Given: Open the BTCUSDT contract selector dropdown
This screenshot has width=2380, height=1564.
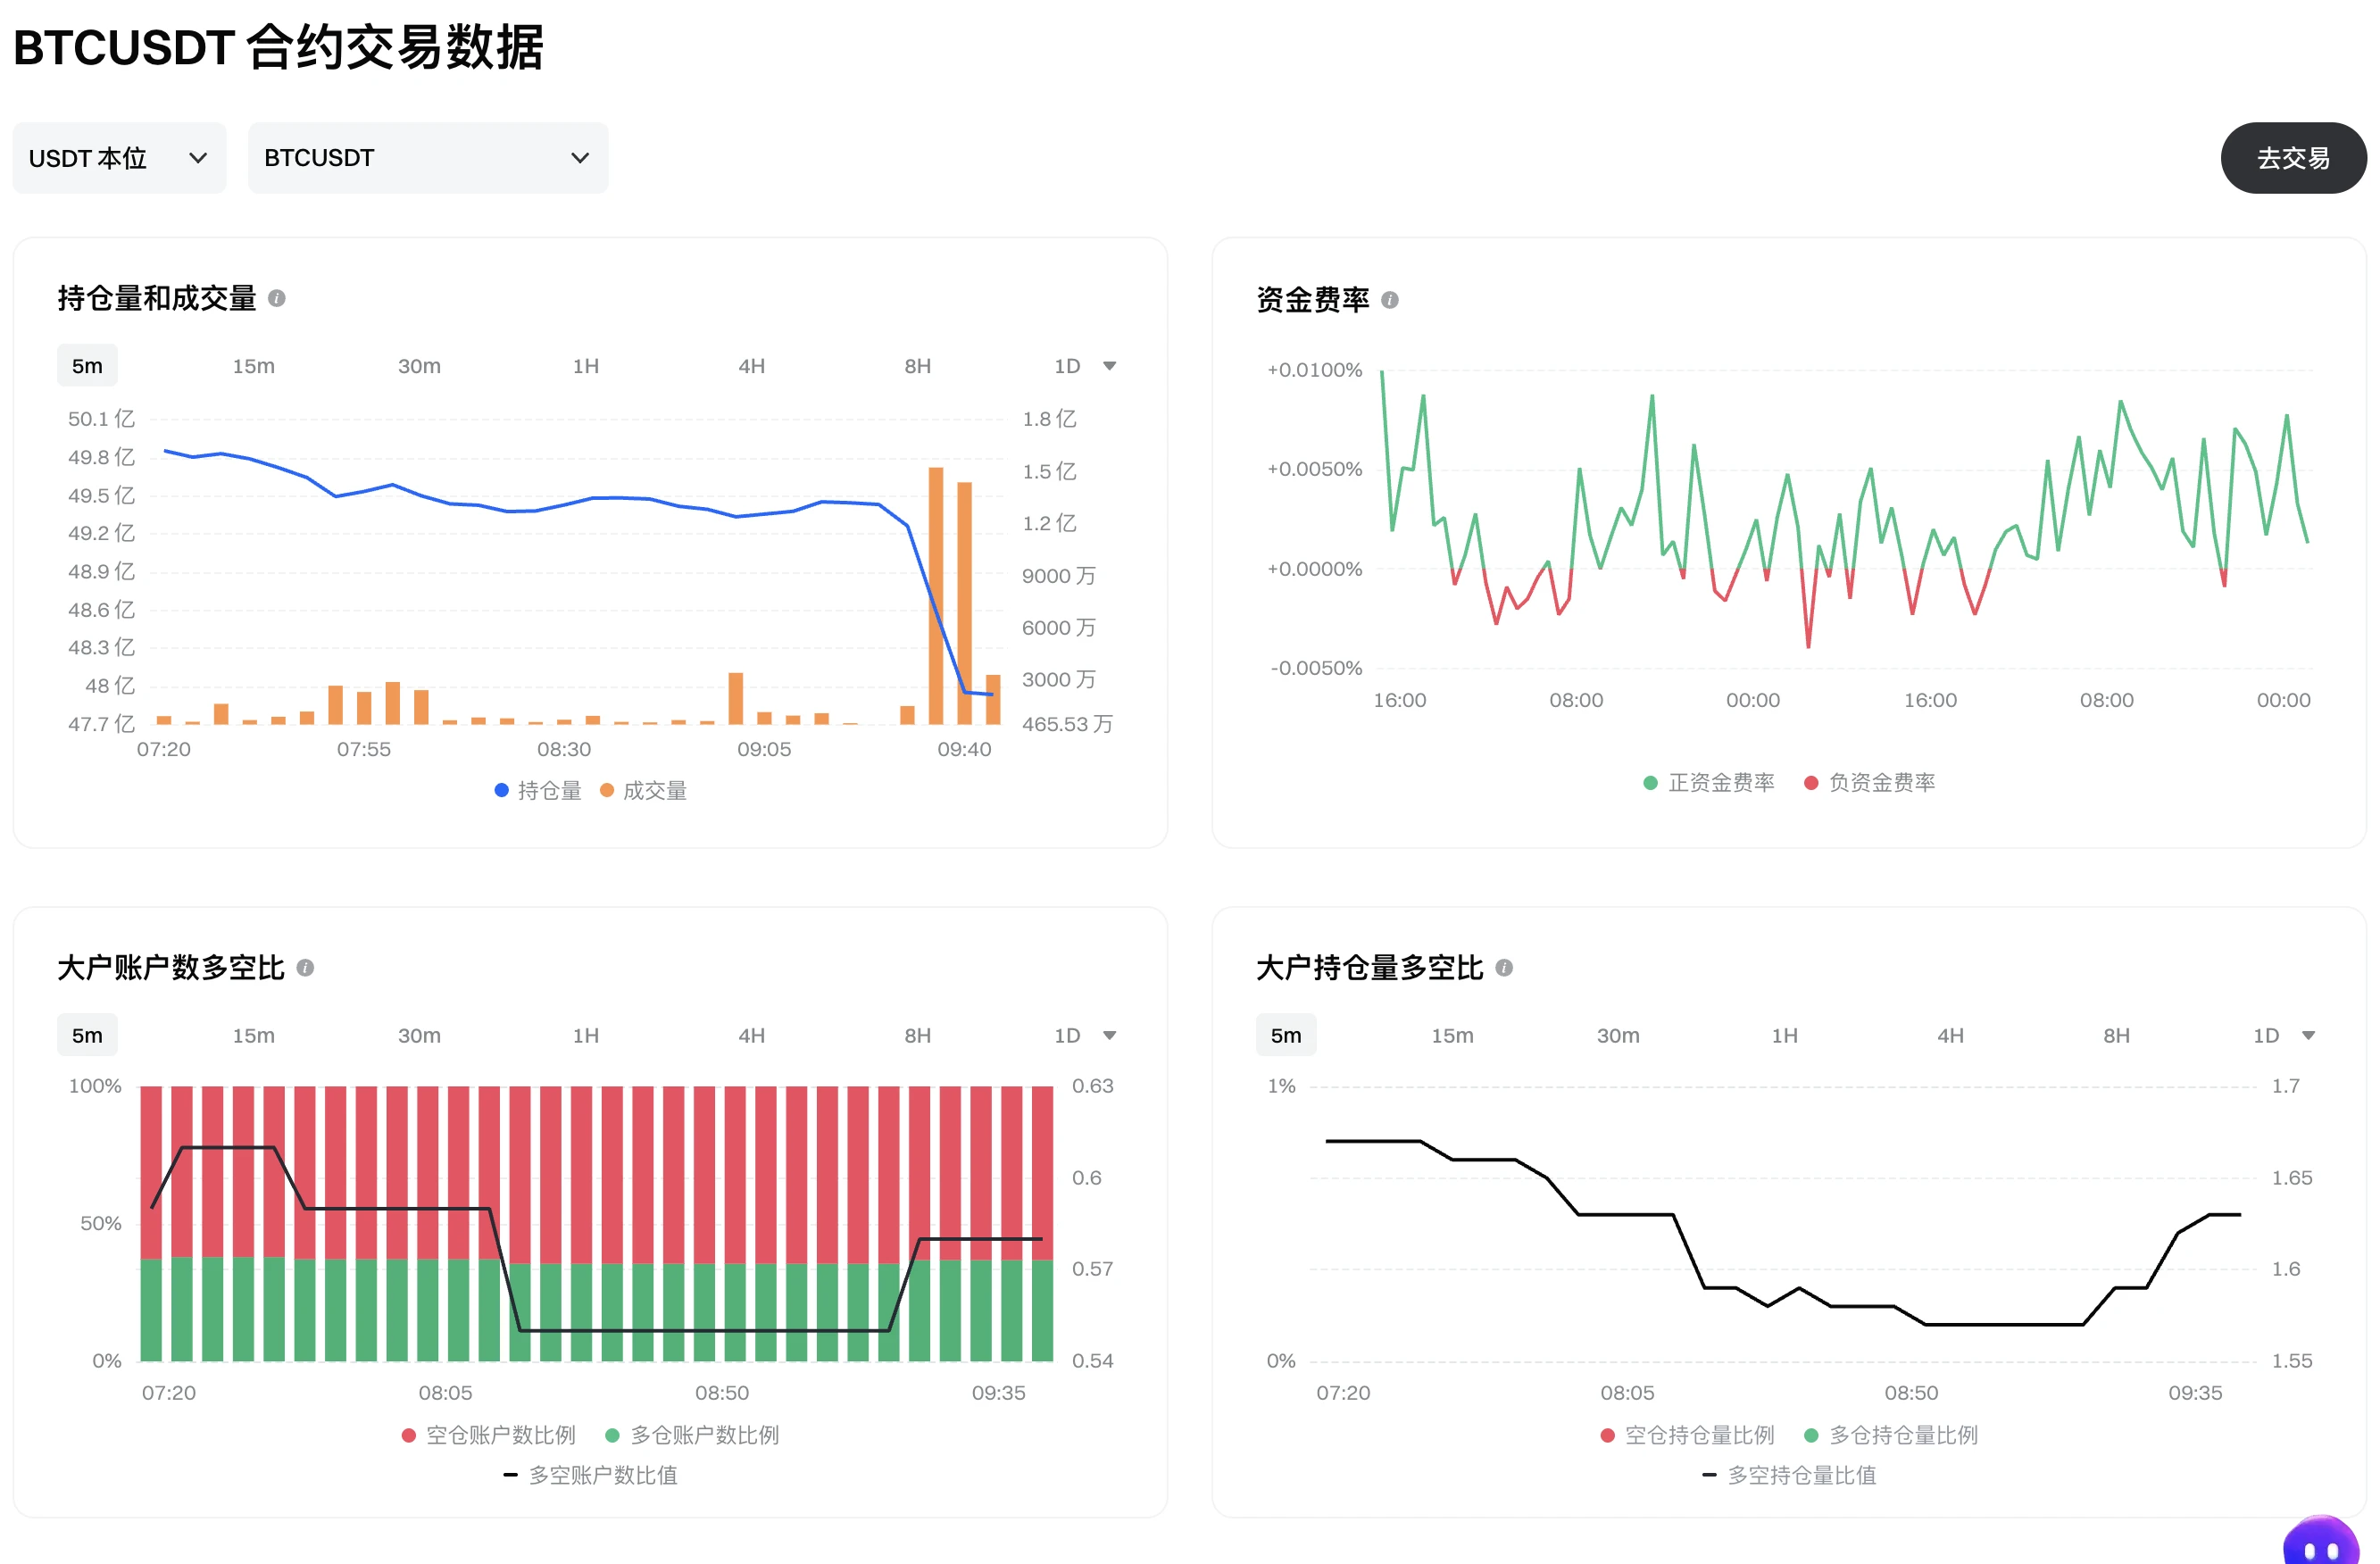Looking at the screenshot, I should pyautogui.click(x=428, y=158).
